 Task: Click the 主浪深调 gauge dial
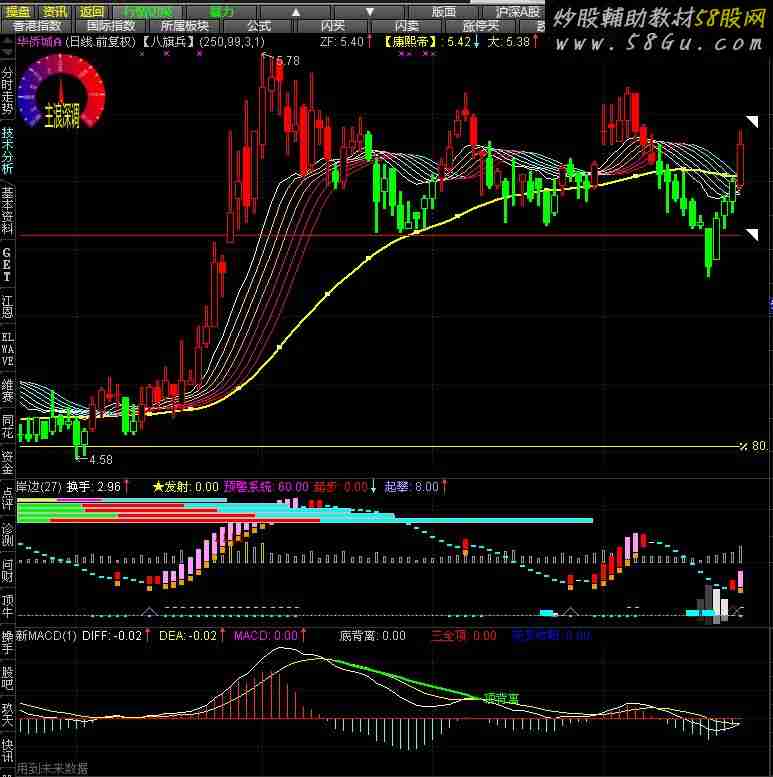(61, 91)
